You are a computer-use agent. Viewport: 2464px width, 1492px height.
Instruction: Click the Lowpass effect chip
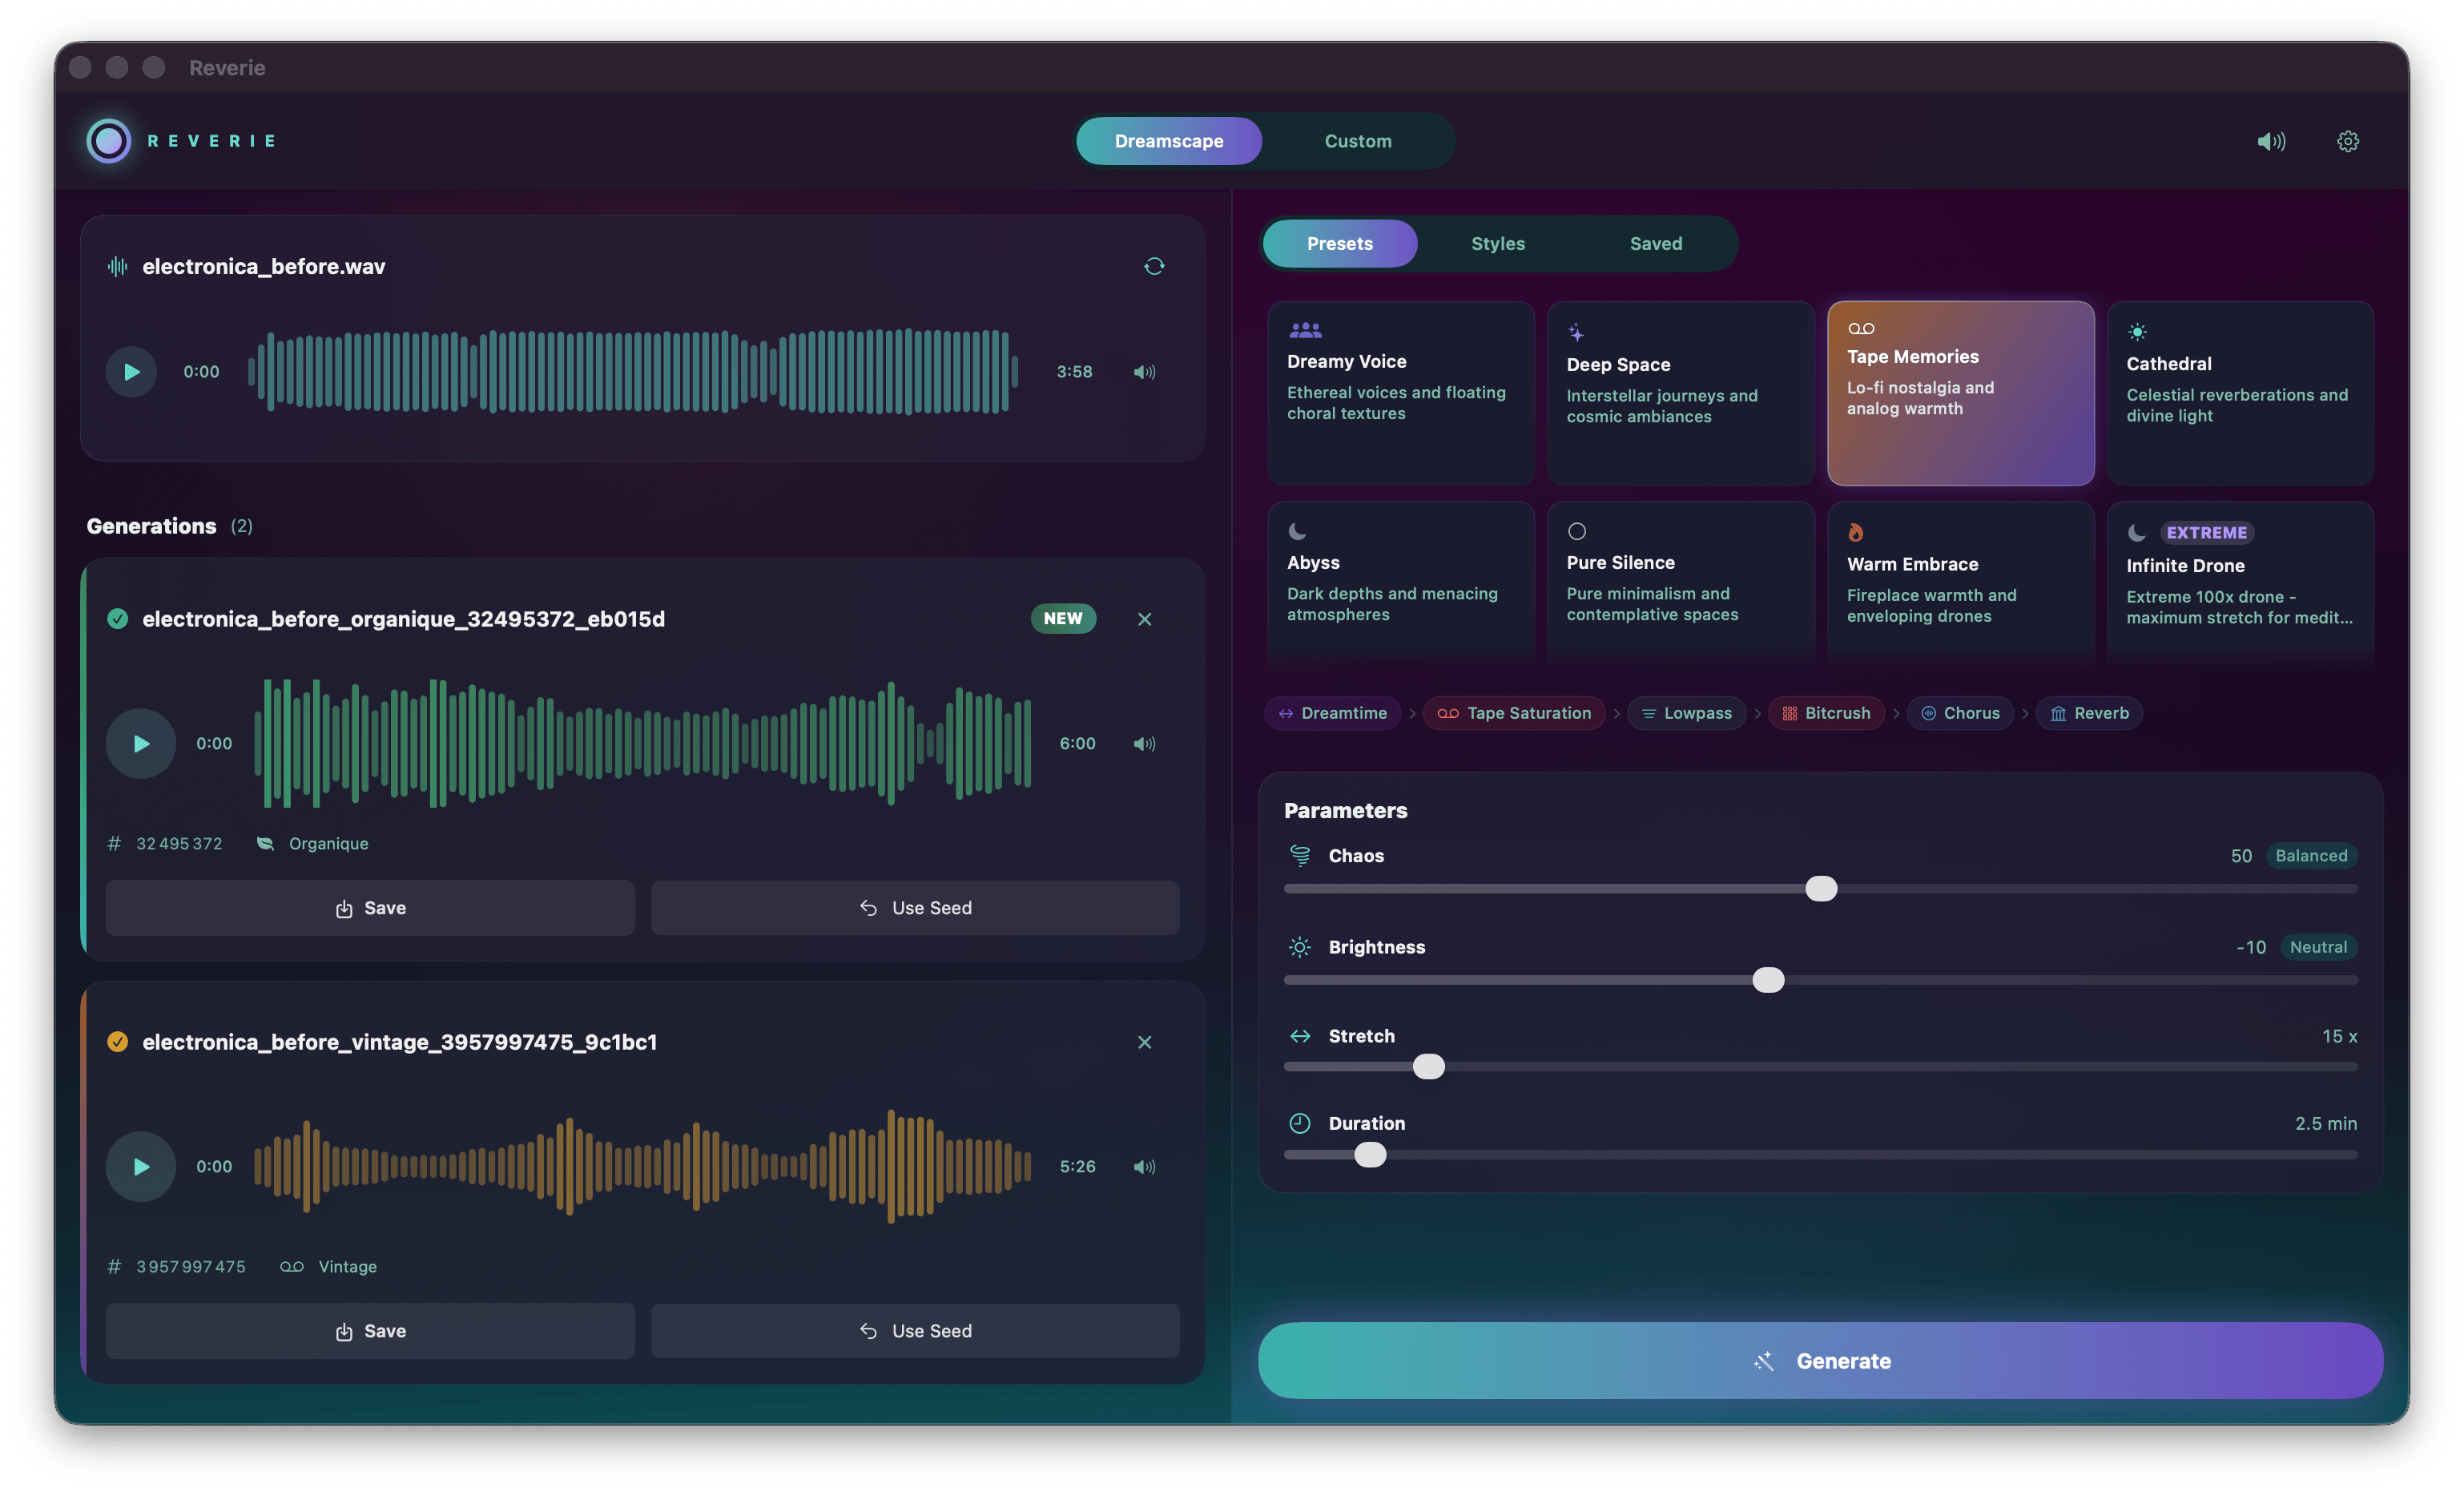pos(1687,713)
